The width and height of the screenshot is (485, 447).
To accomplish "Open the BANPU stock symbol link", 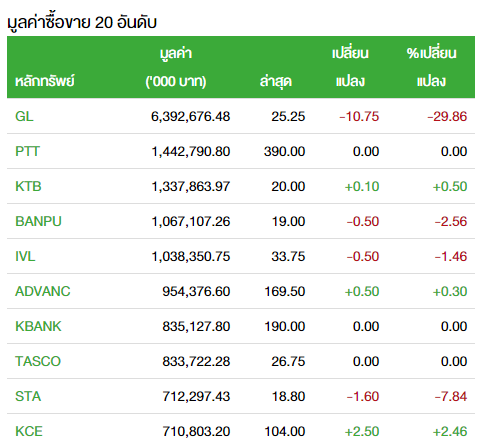I will 38,221.
